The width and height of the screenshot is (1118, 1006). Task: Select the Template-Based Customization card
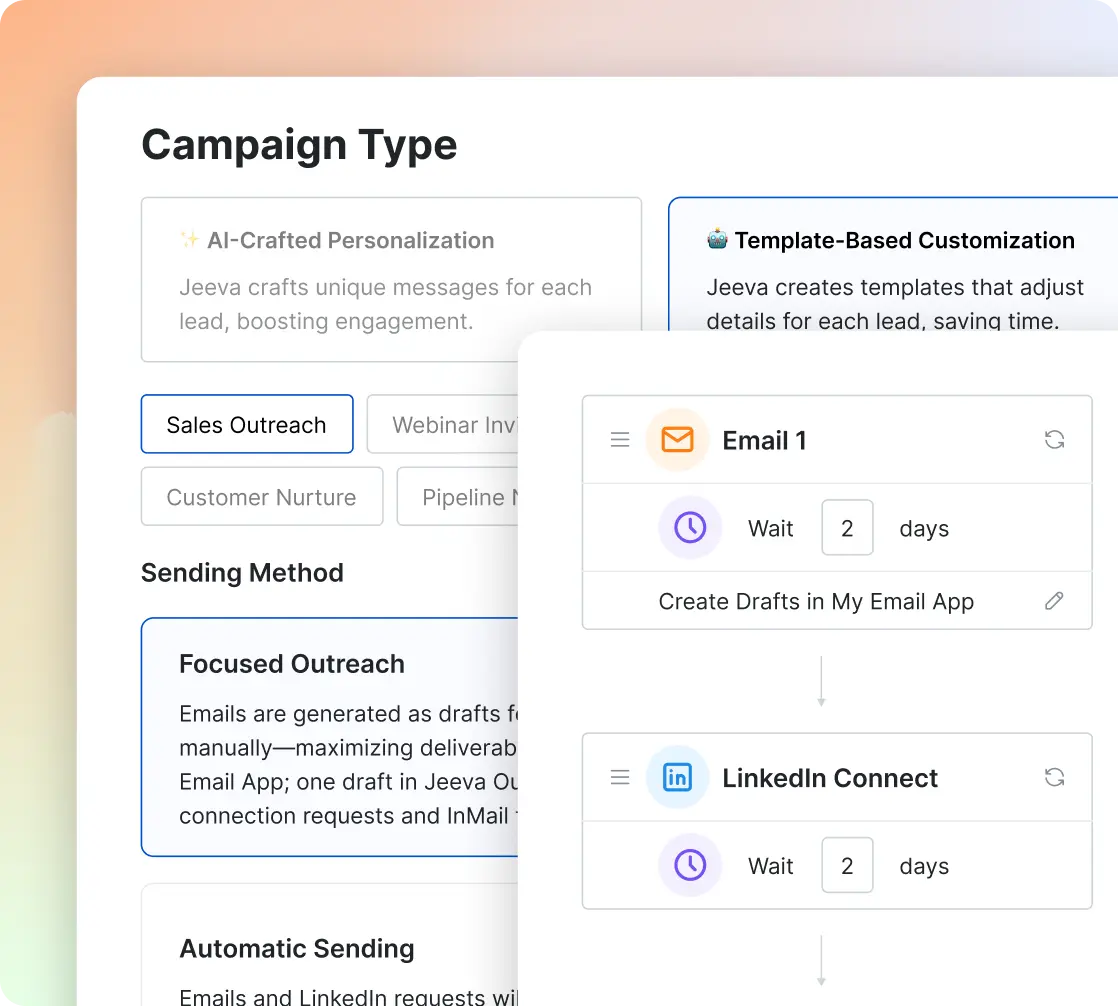(893, 264)
